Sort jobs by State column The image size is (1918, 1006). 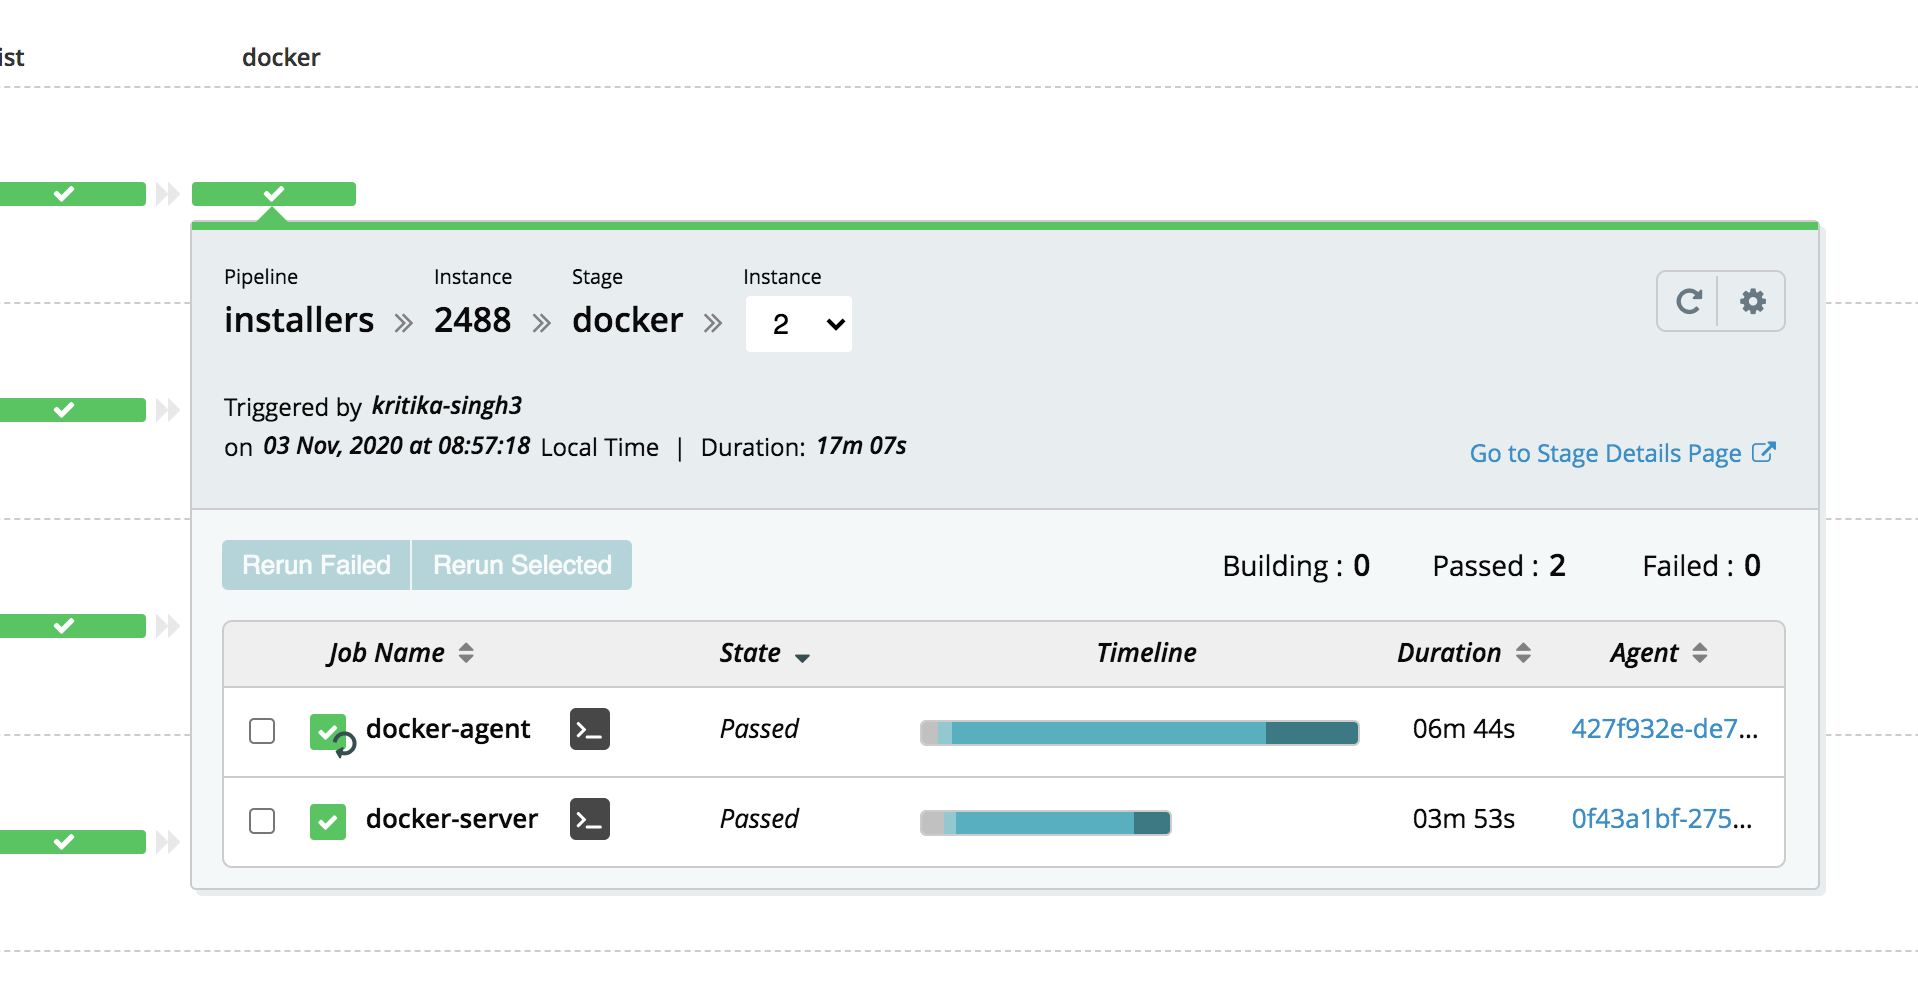coord(765,654)
